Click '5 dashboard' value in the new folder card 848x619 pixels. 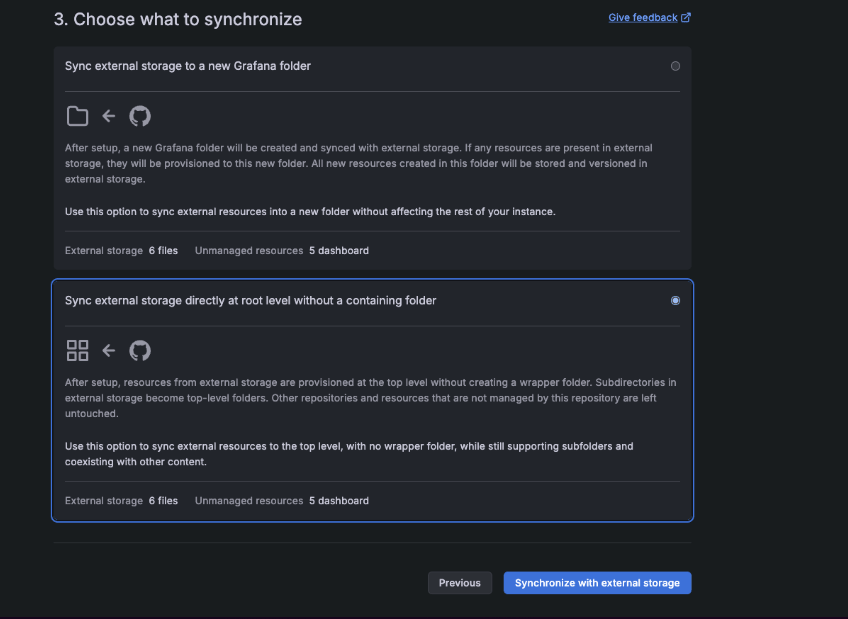point(339,250)
